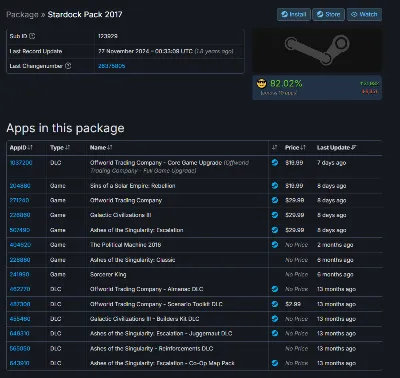
Task: Sort table by Last Update column
Action: point(336,148)
